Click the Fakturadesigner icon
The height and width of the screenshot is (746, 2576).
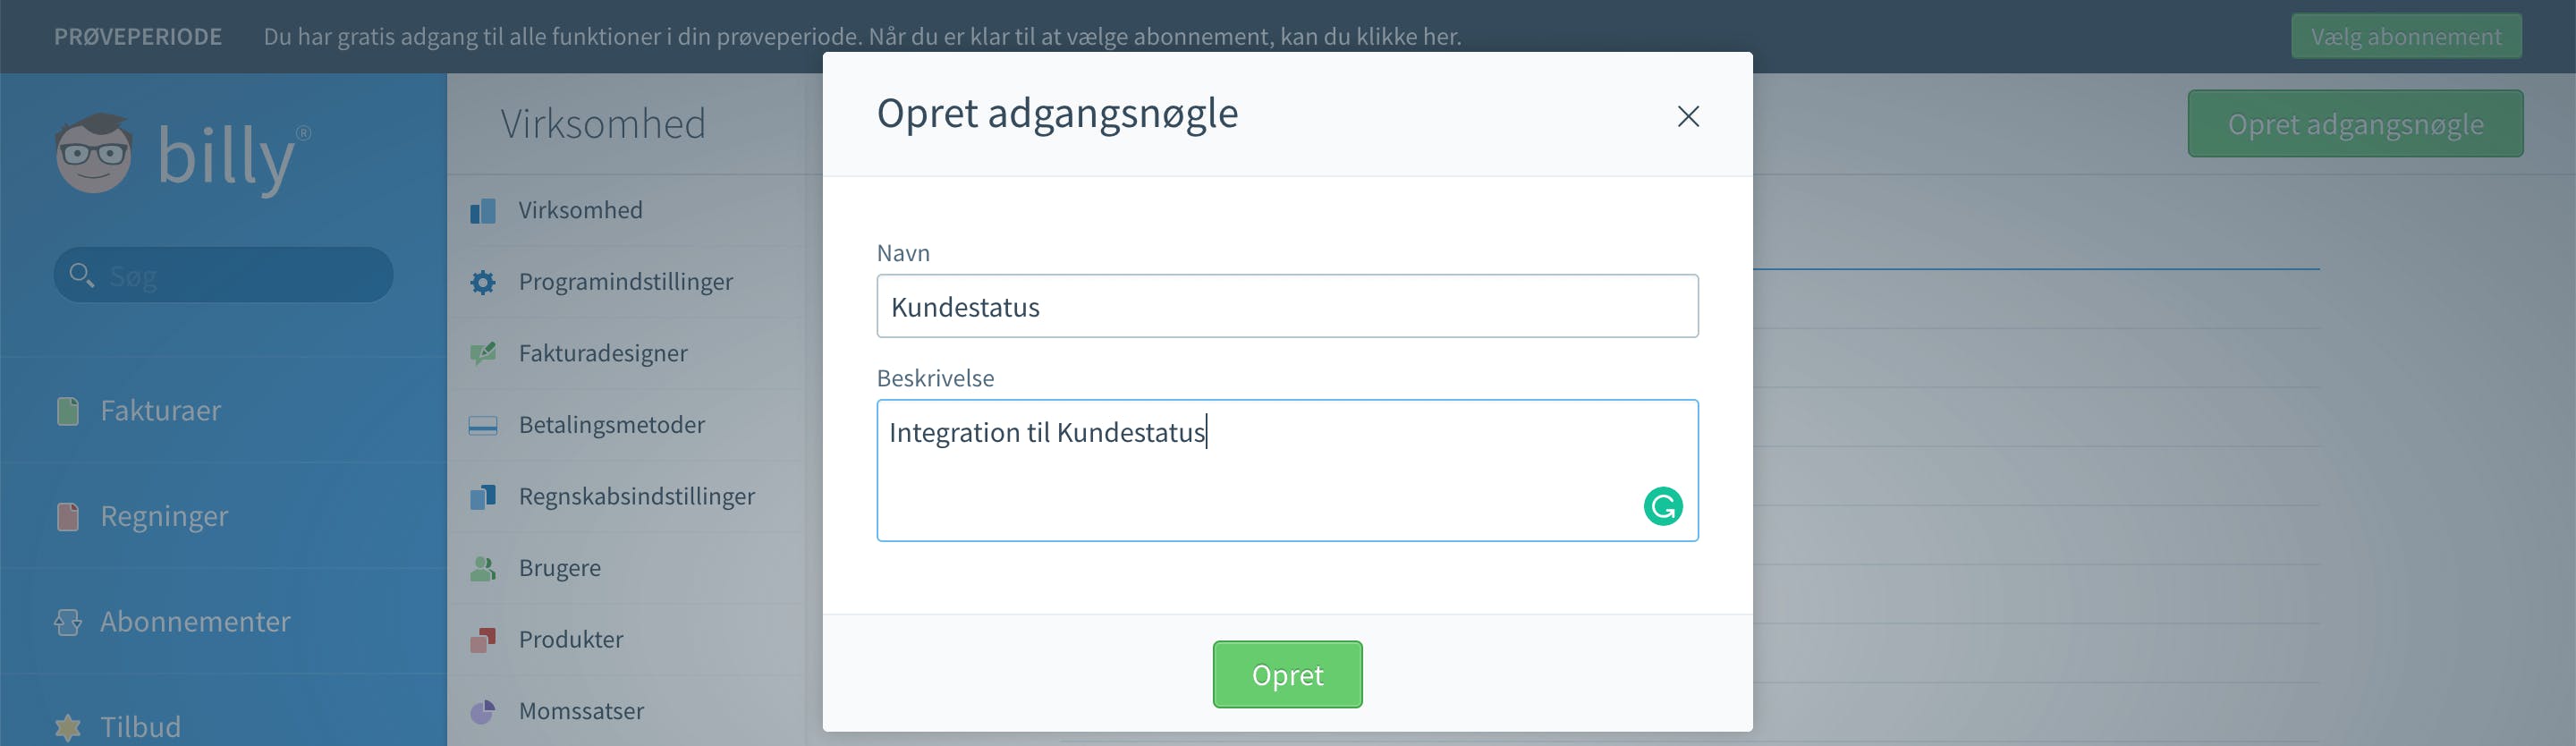(483, 353)
